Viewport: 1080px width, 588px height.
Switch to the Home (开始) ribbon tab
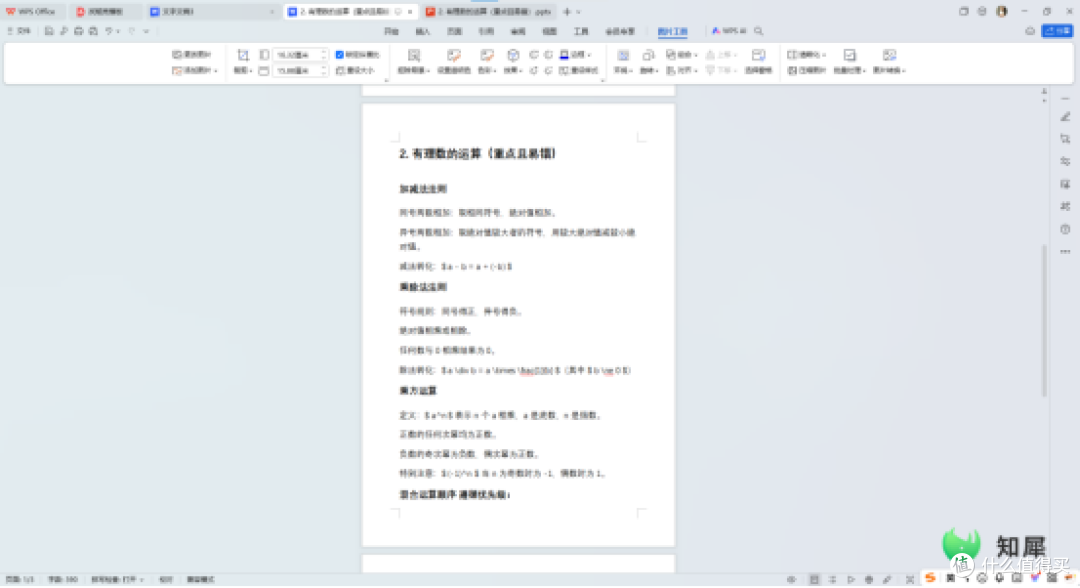pyautogui.click(x=391, y=31)
